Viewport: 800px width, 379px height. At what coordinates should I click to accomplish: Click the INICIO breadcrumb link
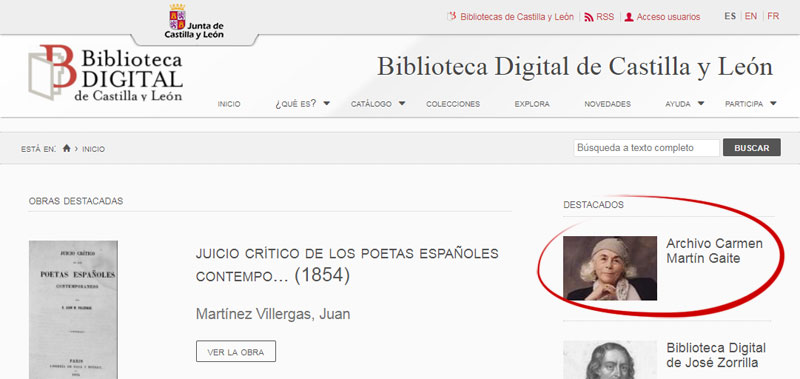93,149
